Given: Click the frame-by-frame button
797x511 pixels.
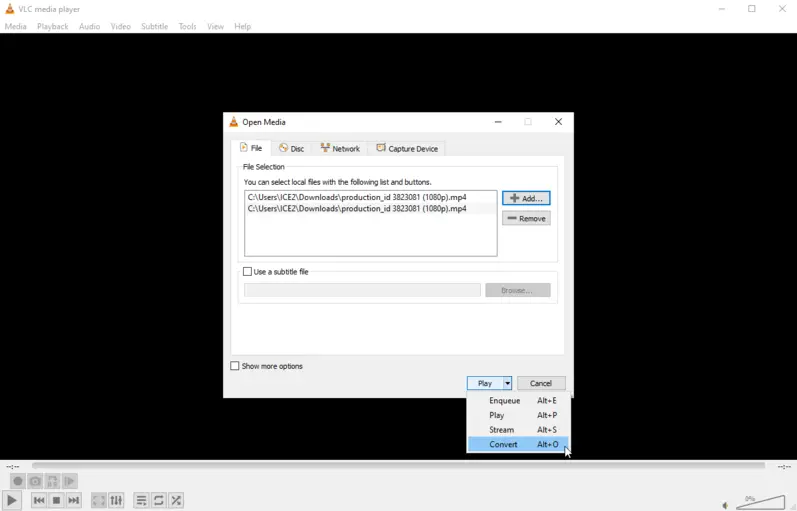Looking at the screenshot, I should 70,481.
